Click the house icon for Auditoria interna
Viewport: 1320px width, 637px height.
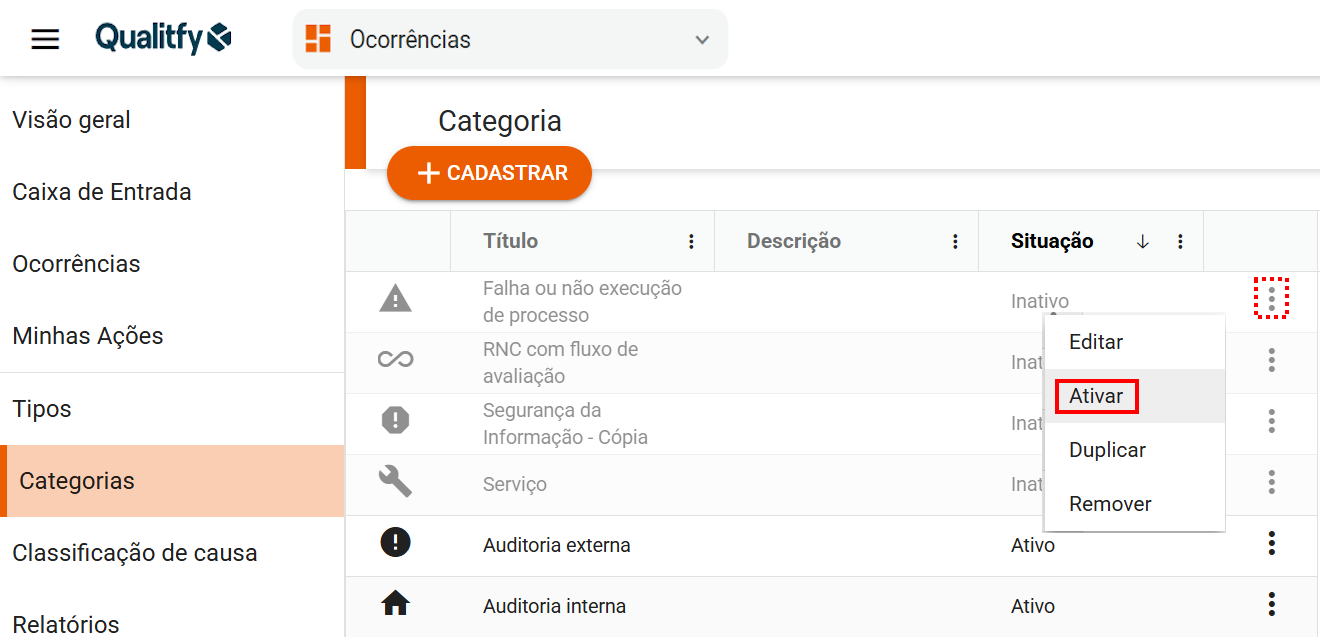click(x=396, y=603)
